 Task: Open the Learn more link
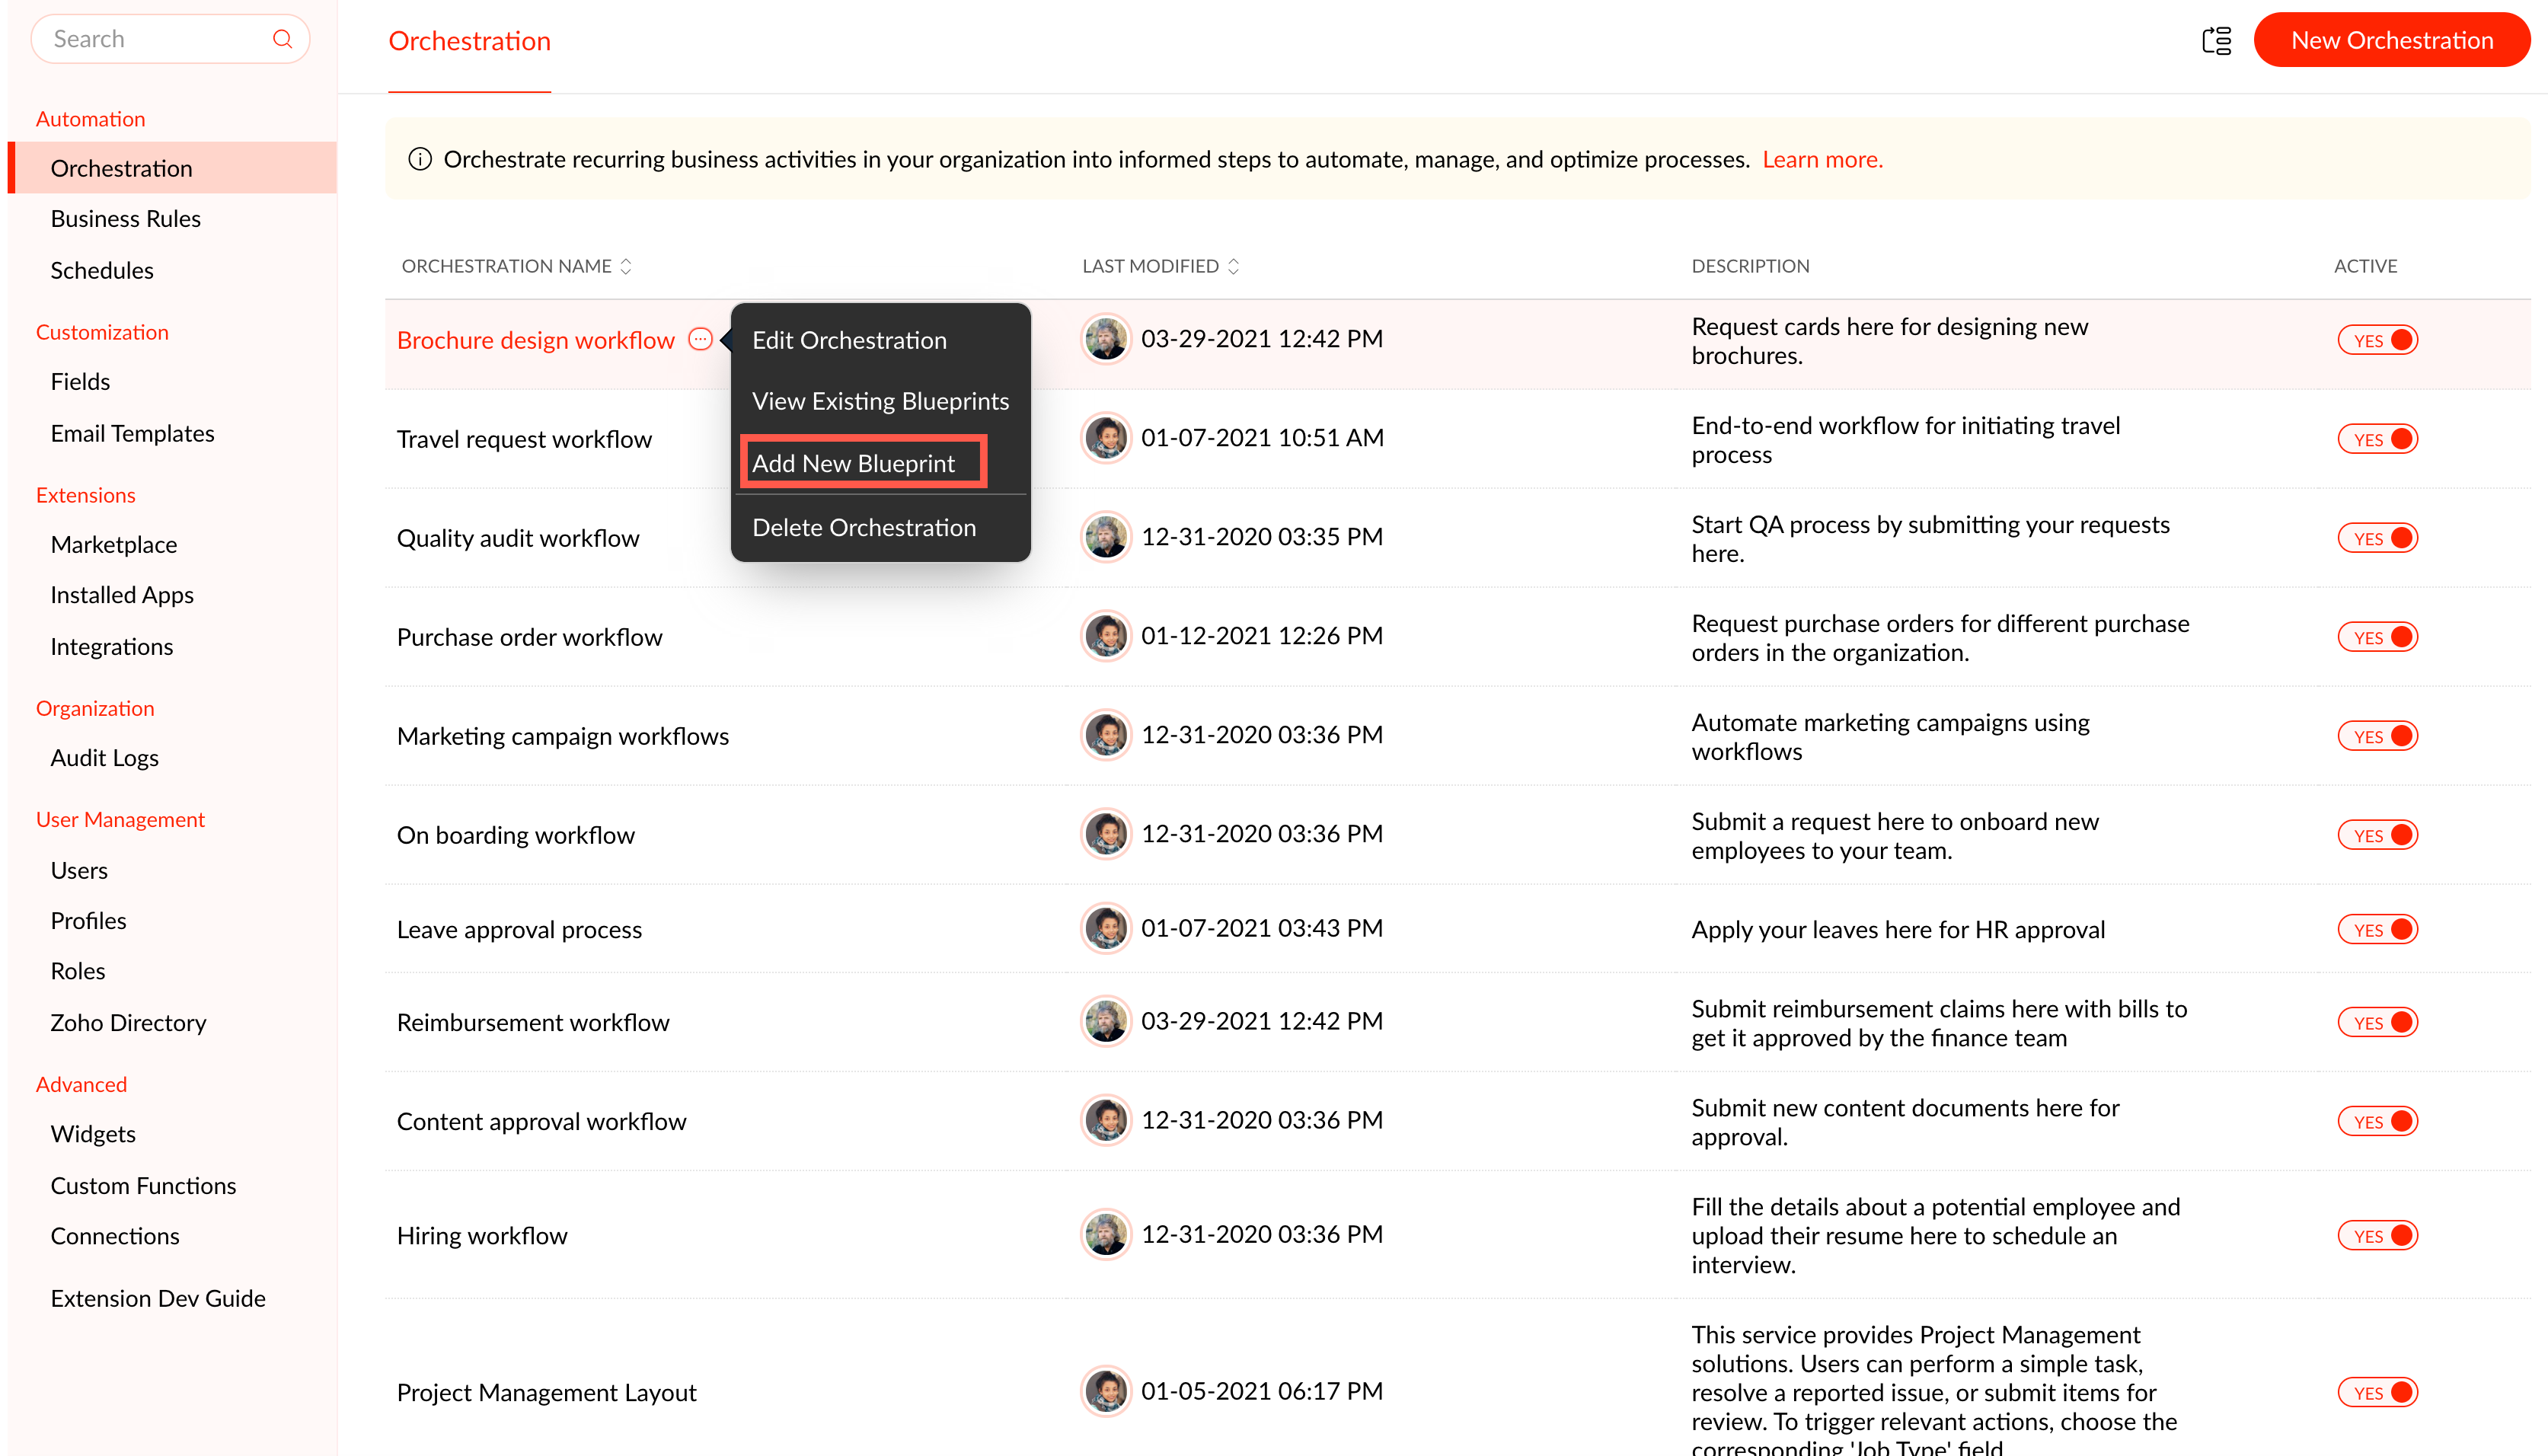(x=1822, y=159)
